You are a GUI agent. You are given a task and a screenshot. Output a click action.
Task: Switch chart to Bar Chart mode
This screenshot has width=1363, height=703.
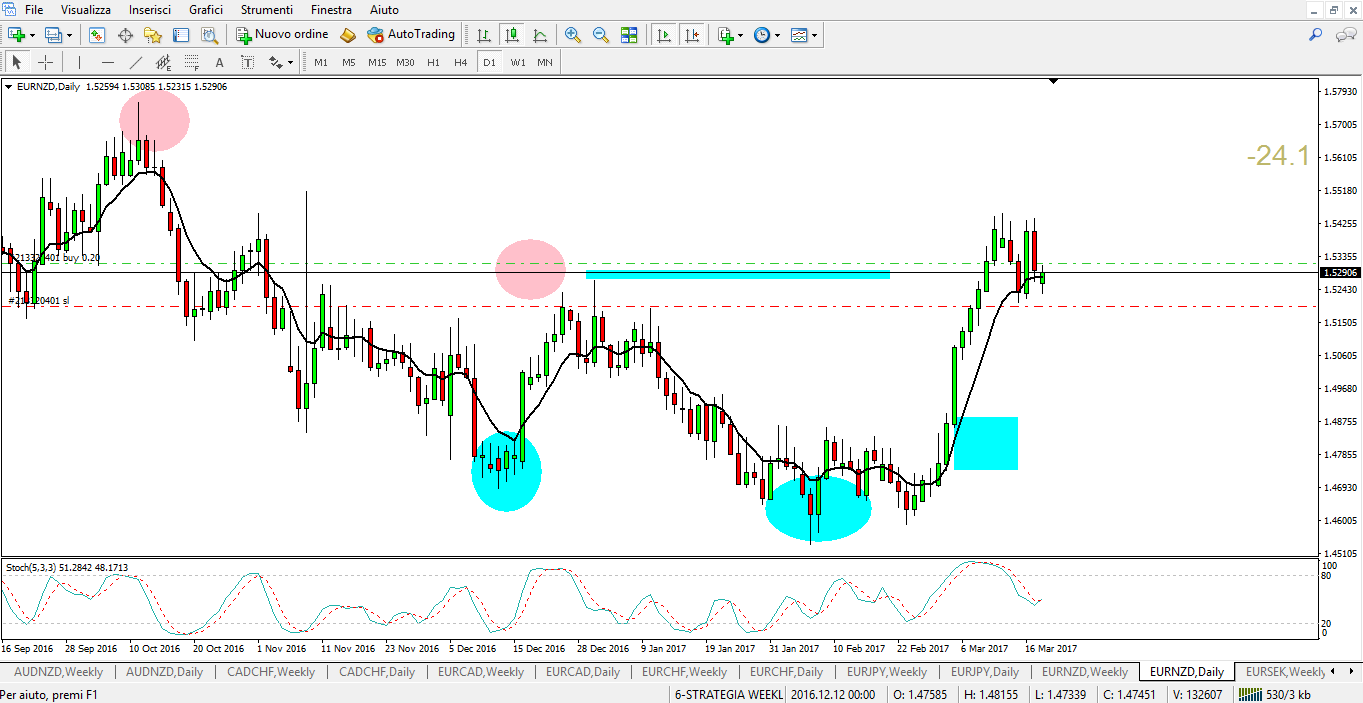[484, 35]
